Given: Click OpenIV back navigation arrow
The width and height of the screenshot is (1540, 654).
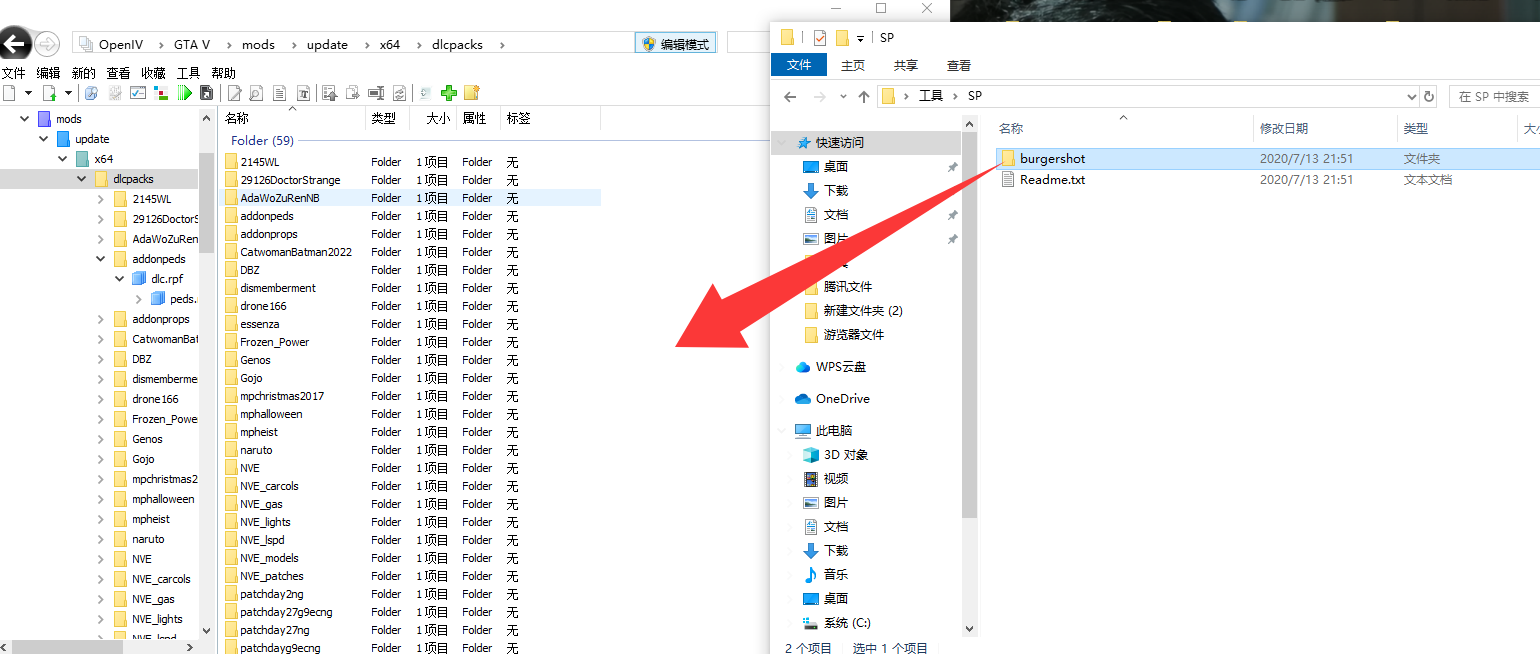Looking at the screenshot, I should (x=15, y=44).
